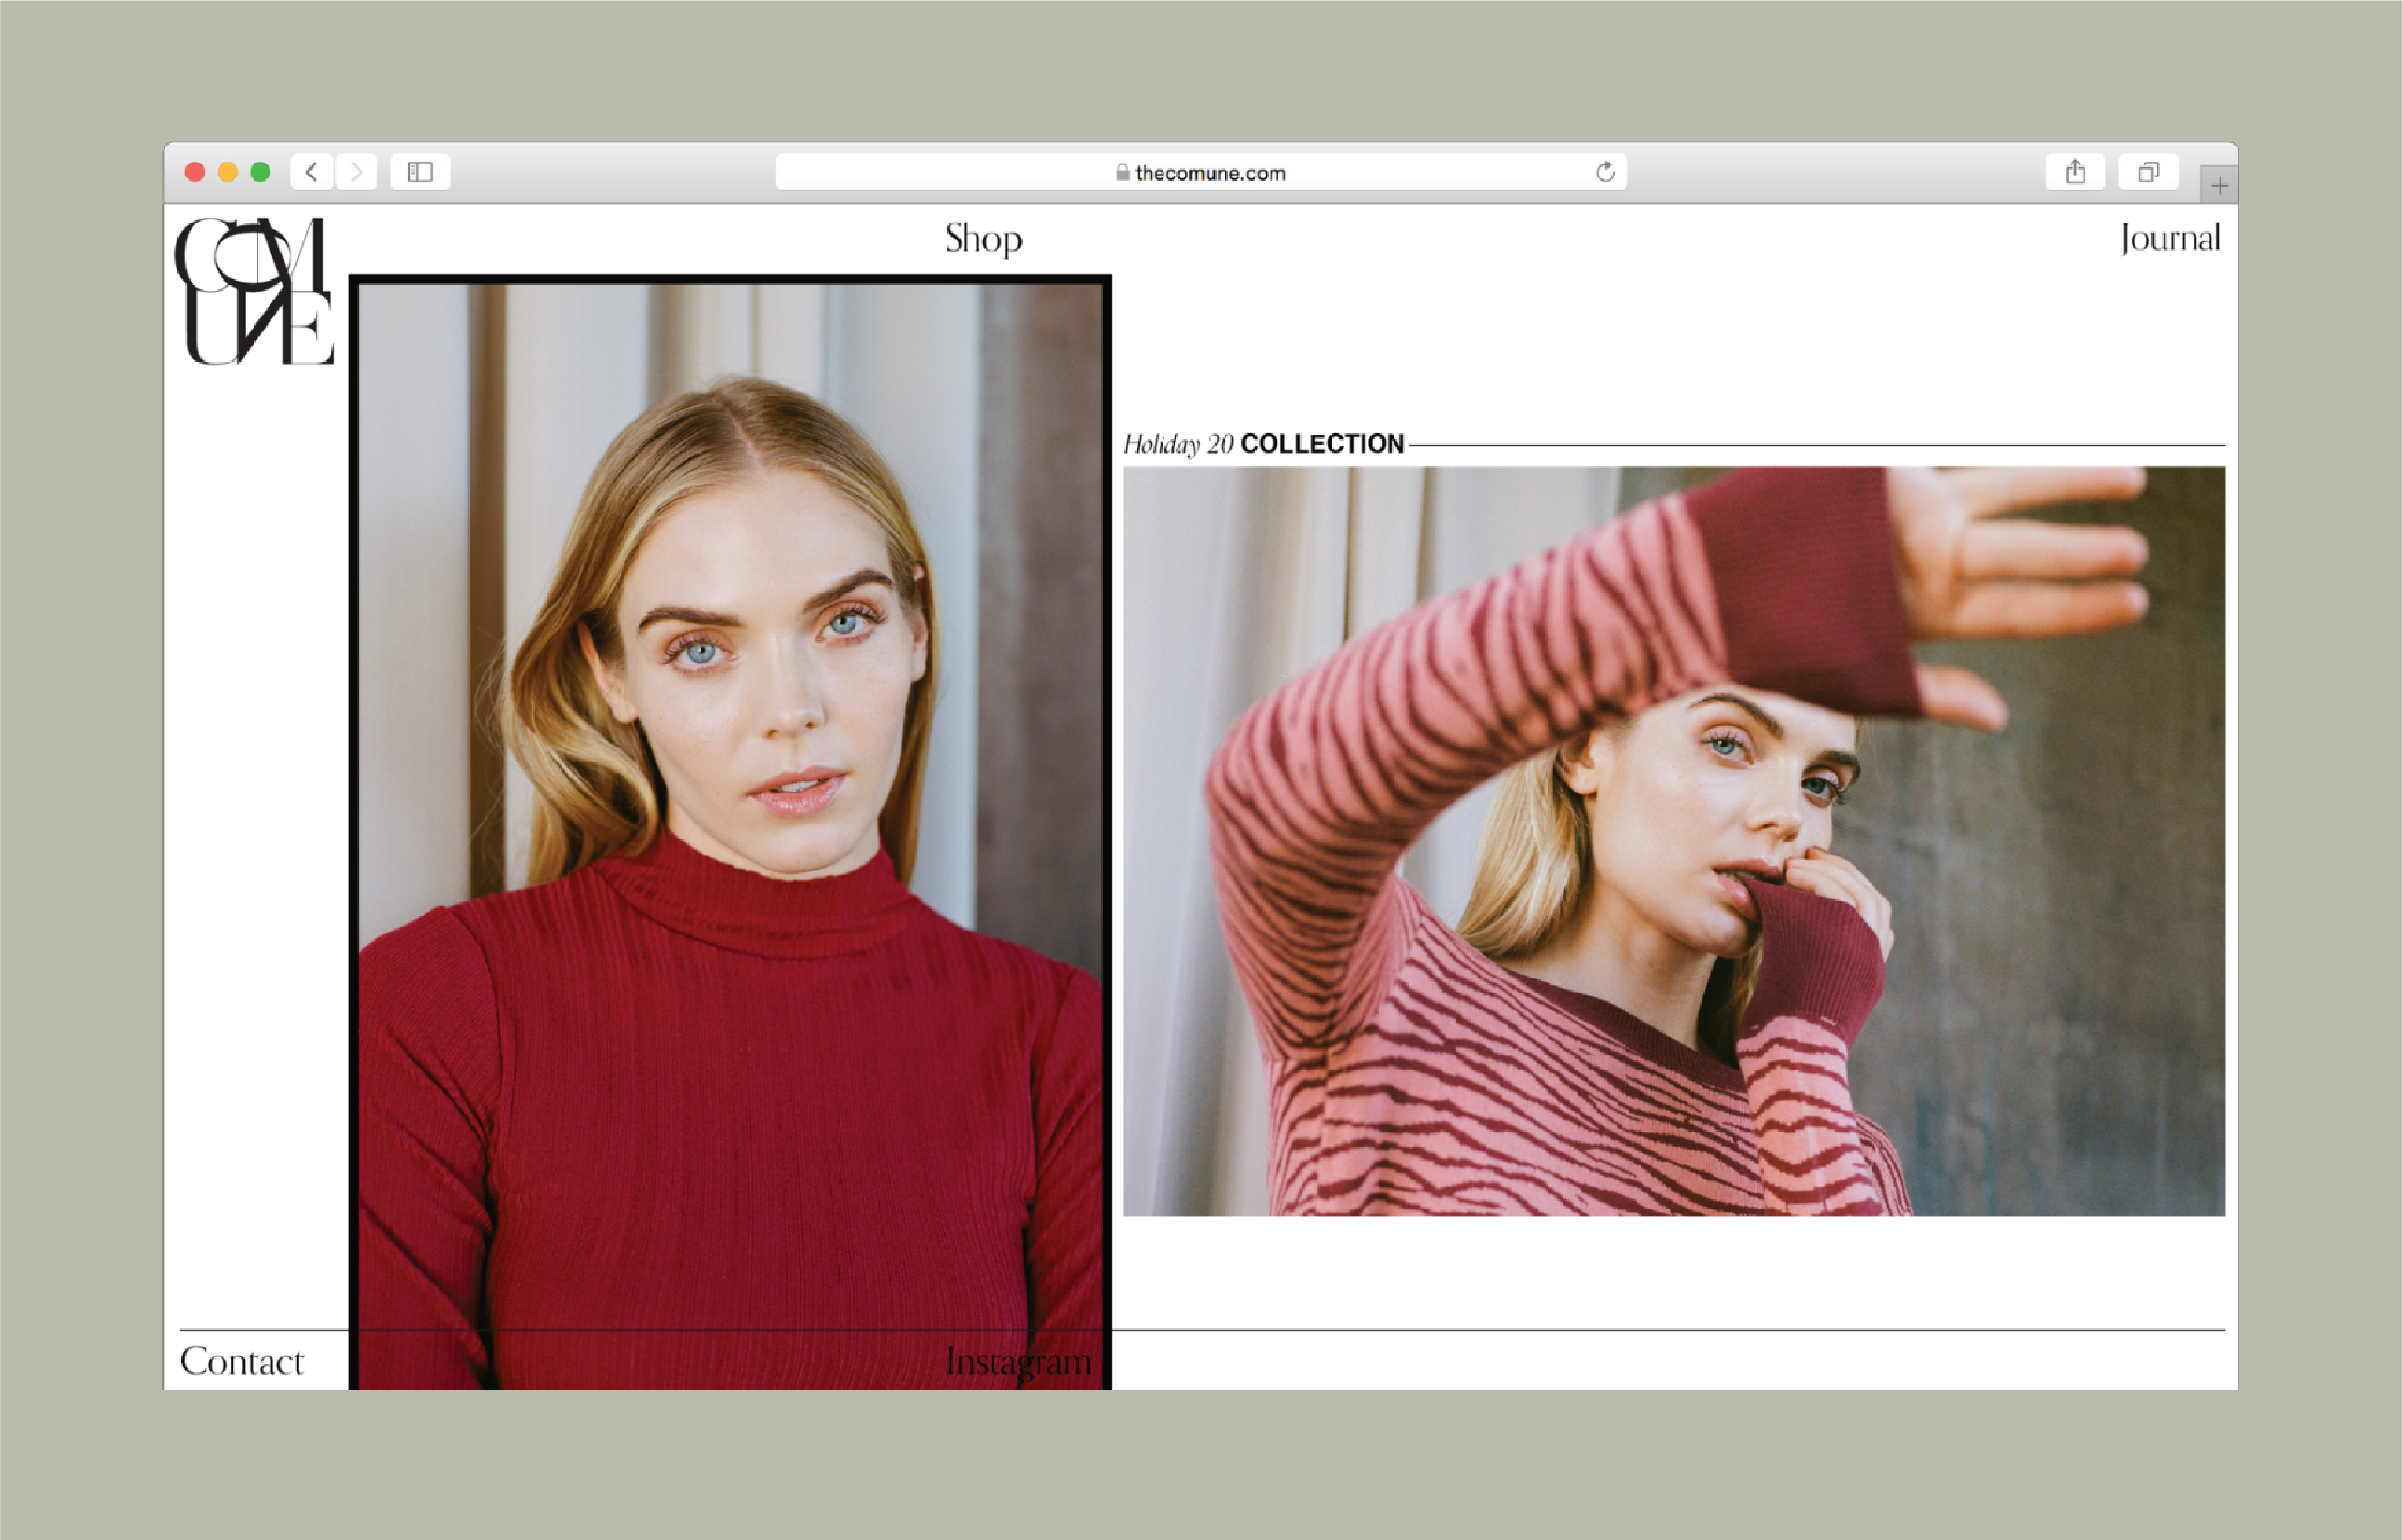Click the Comune logo
This screenshot has width=2403, height=1540.
tap(254, 291)
